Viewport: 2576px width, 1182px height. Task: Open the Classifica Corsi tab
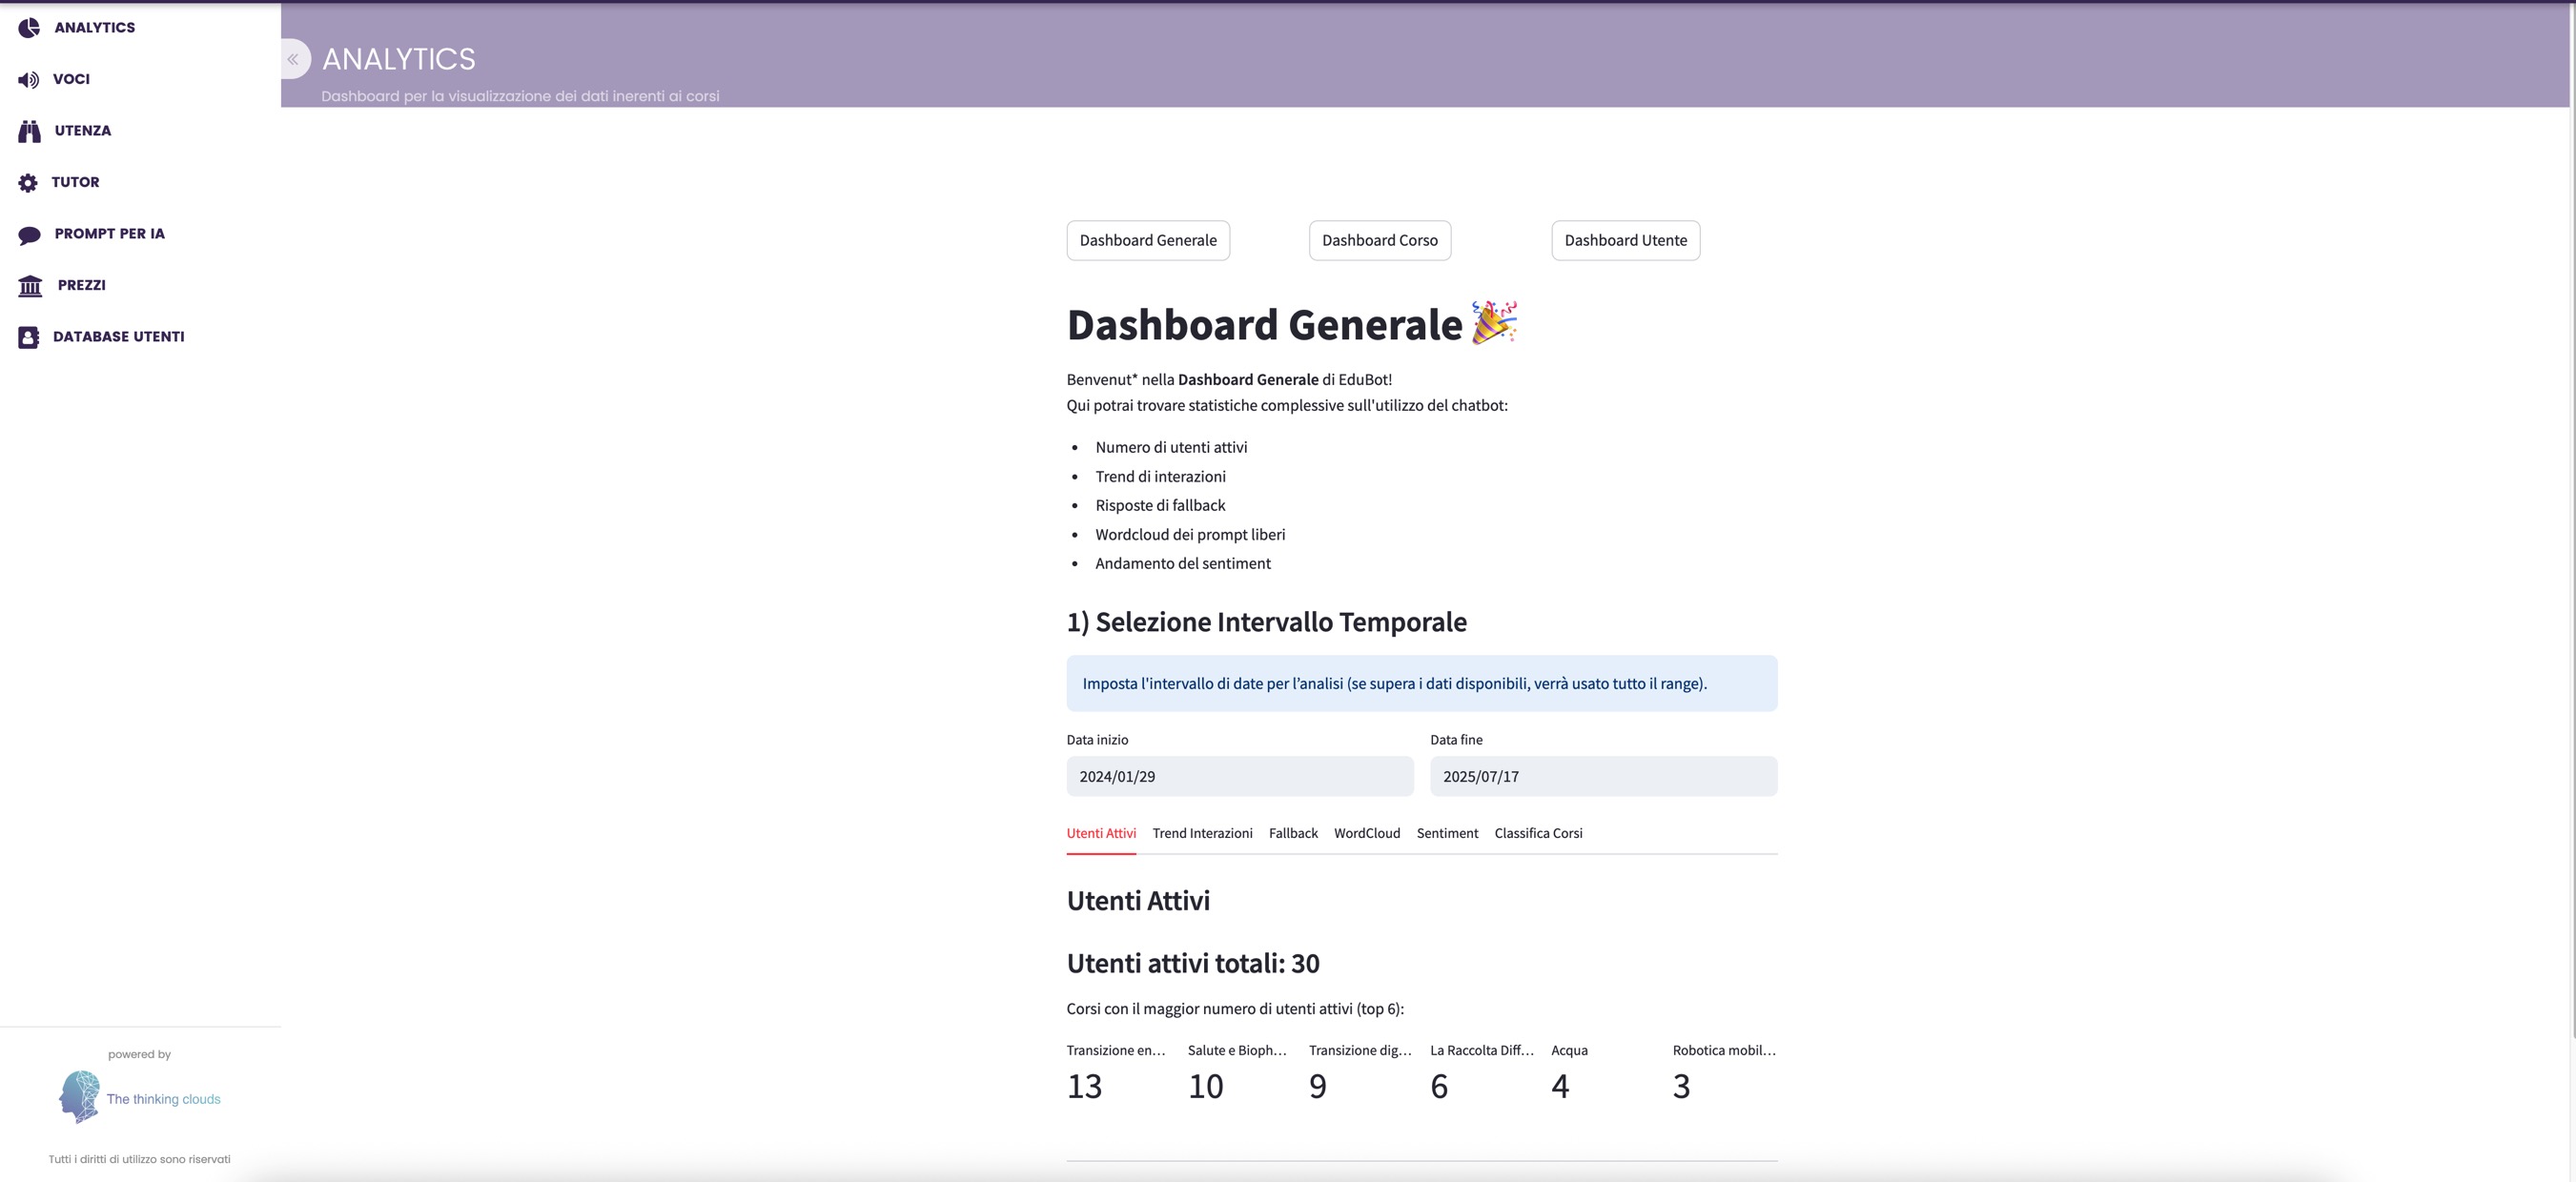pyautogui.click(x=1537, y=833)
